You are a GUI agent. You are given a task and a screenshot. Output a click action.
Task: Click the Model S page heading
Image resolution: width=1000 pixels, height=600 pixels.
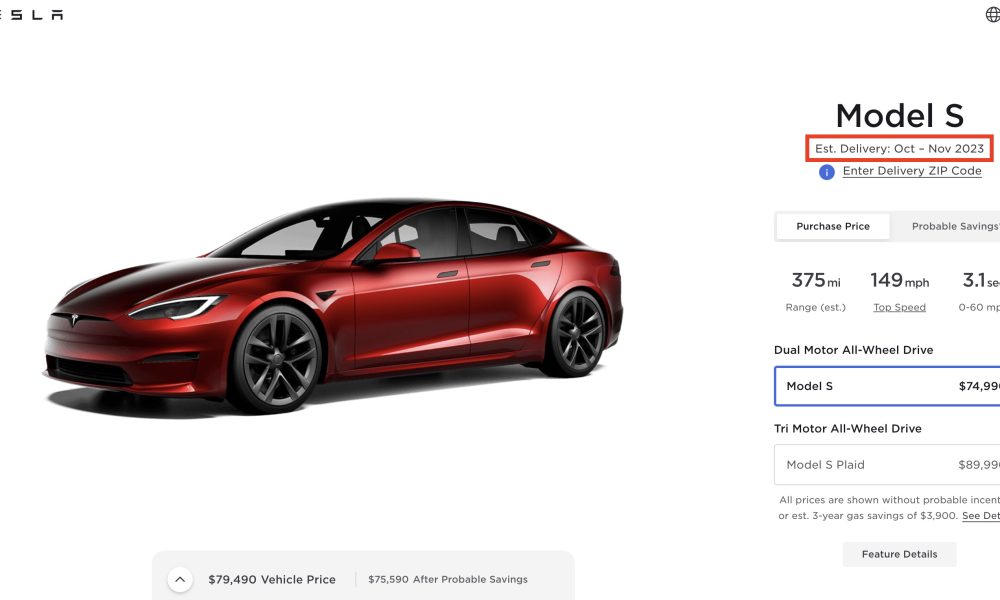[899, 116]
